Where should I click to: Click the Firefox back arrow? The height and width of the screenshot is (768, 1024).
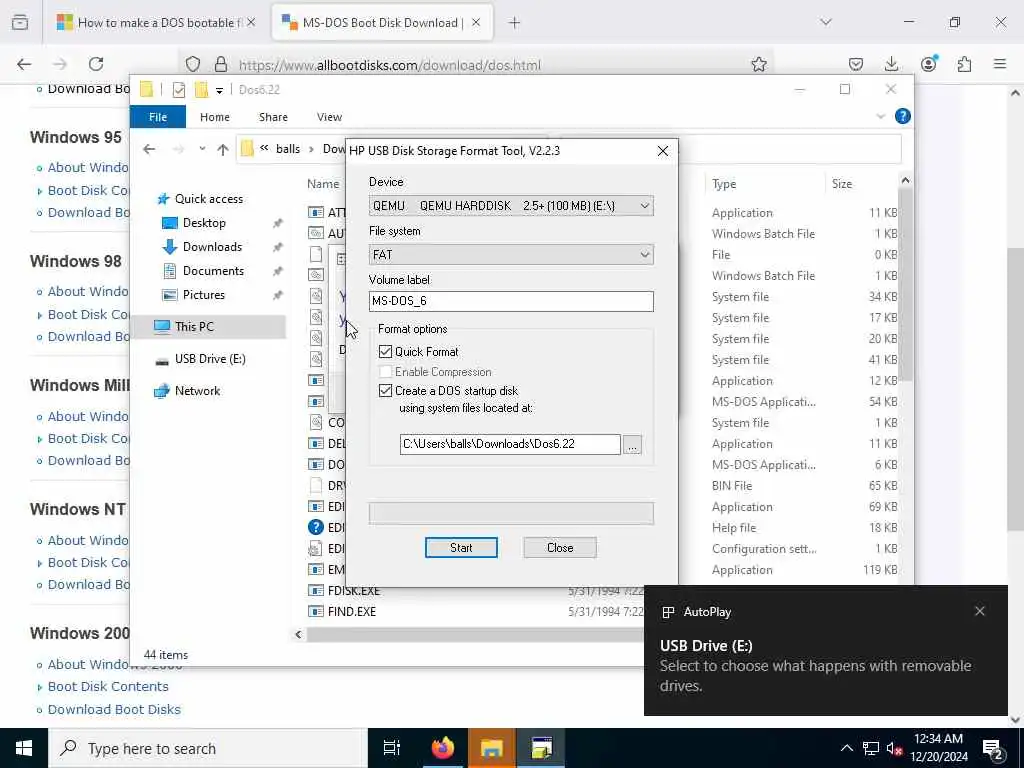click(24, 64)
